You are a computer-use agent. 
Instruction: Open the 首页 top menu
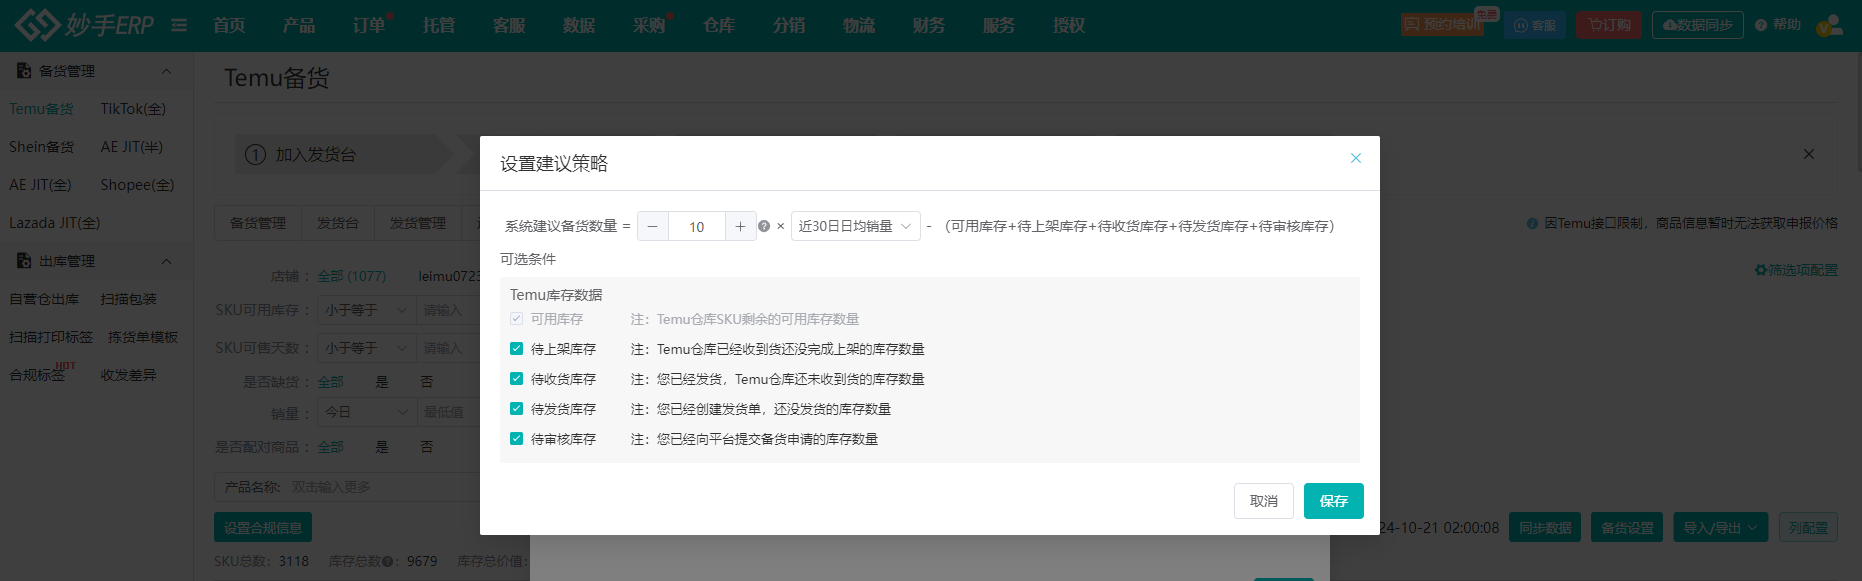[229, 25]
